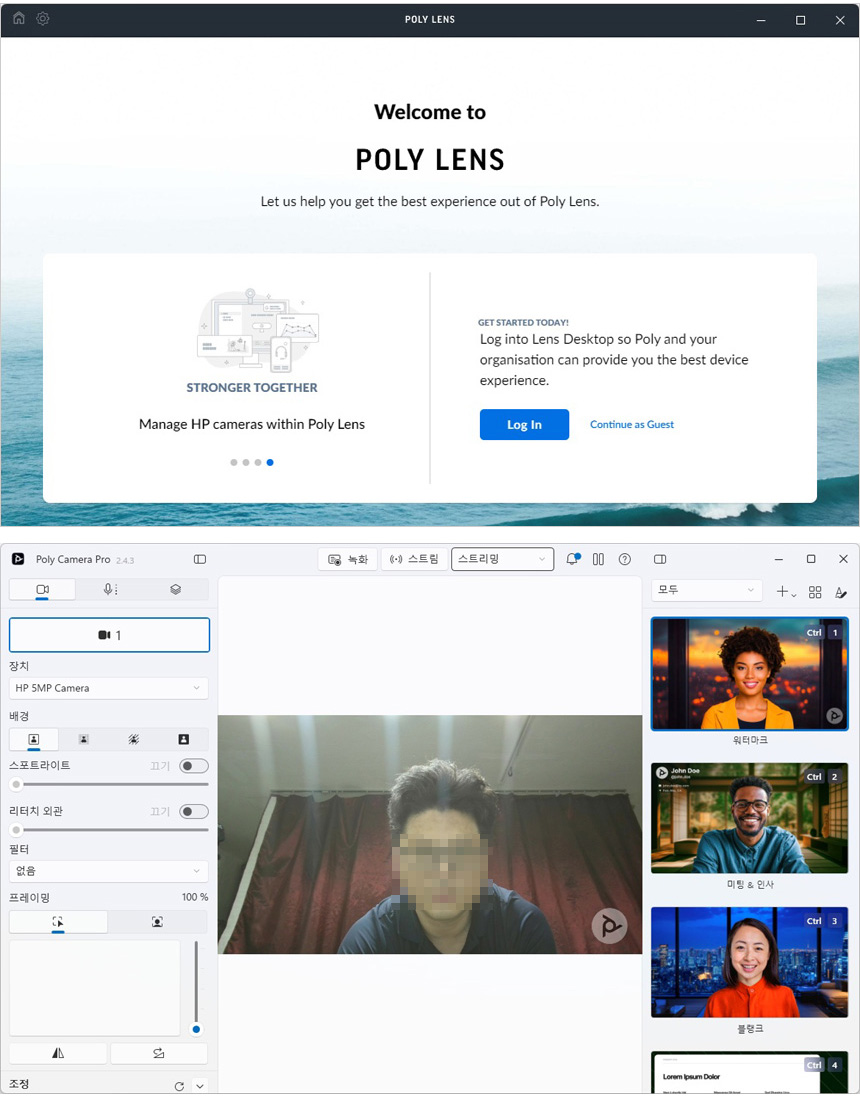The height and width of the screenshot is (1097, 860).
Task: Turn on the 리터치 외관 toggle
Action: tap(194, 812)
